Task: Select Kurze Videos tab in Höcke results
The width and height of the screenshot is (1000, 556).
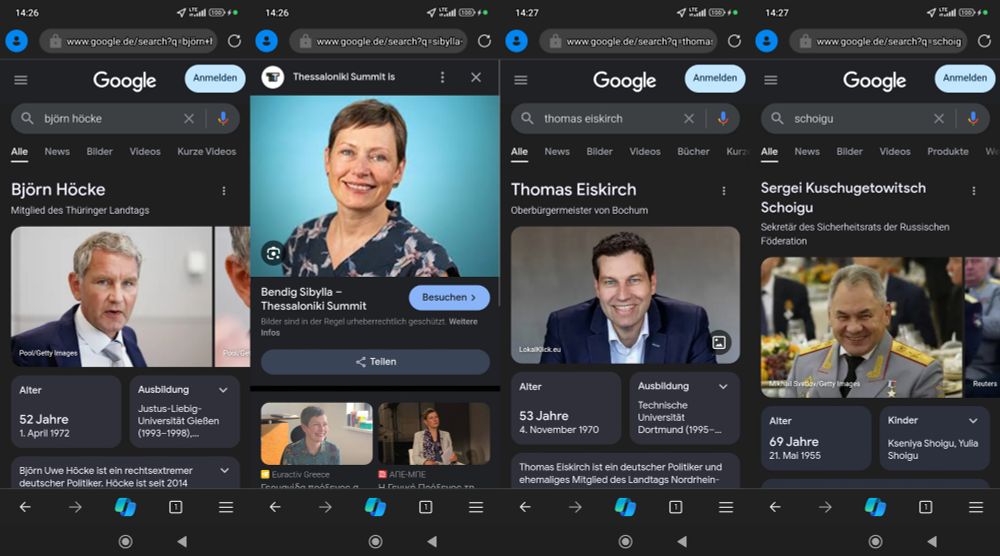Action: point(207,152)
